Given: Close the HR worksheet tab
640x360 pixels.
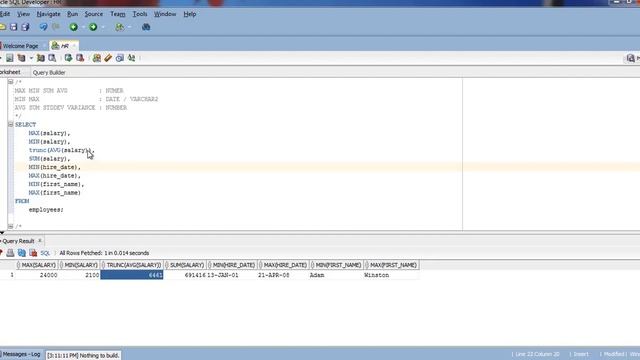Looking at the screenshot, I should 74,46.
